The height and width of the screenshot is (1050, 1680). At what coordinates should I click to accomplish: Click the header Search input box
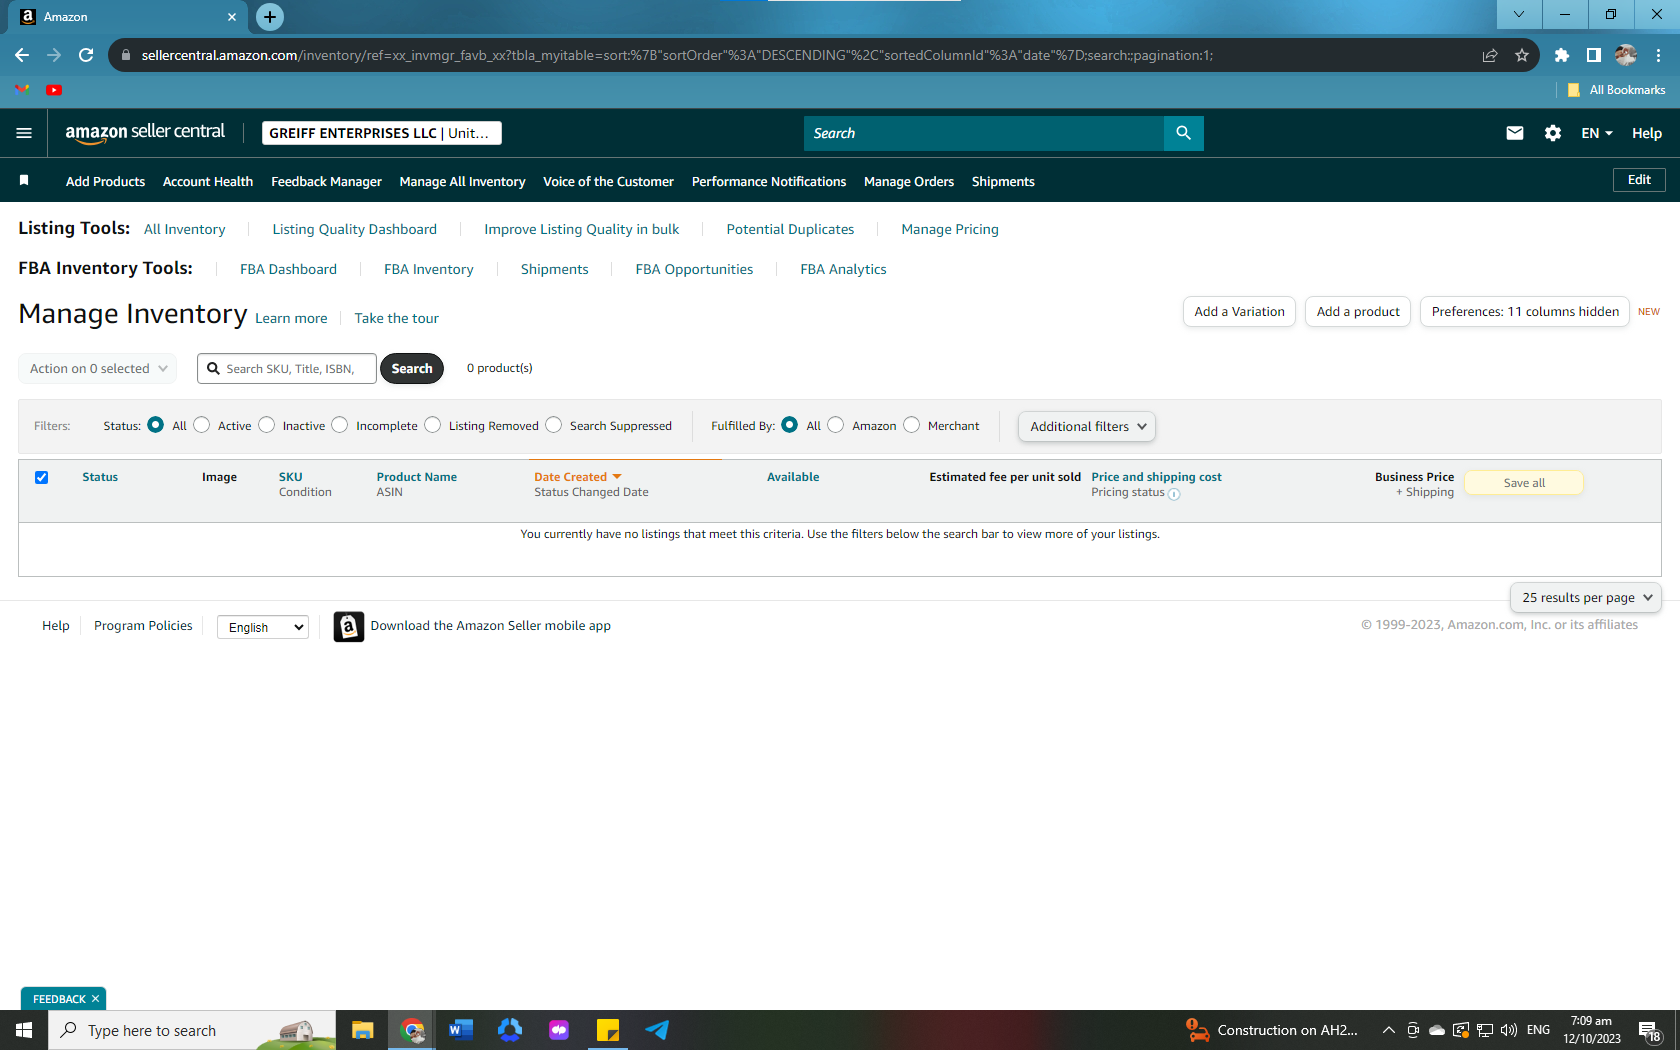click(984, 133)
